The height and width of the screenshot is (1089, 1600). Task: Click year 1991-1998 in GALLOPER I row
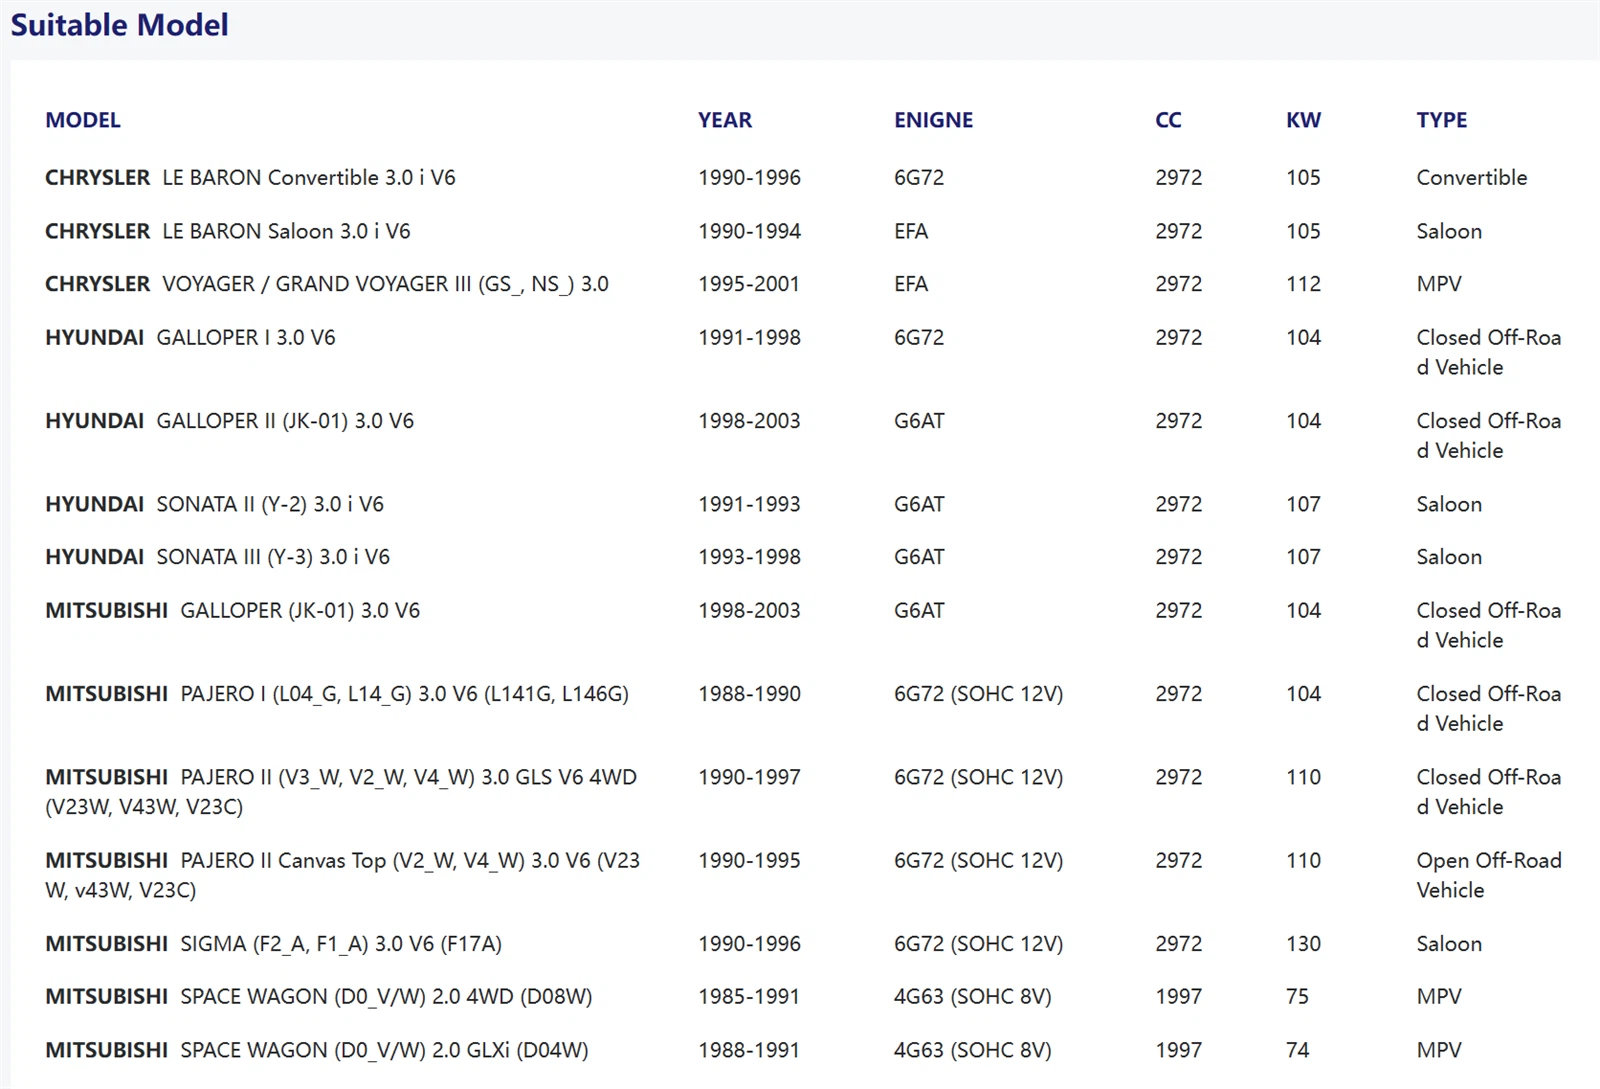(749, 338)
